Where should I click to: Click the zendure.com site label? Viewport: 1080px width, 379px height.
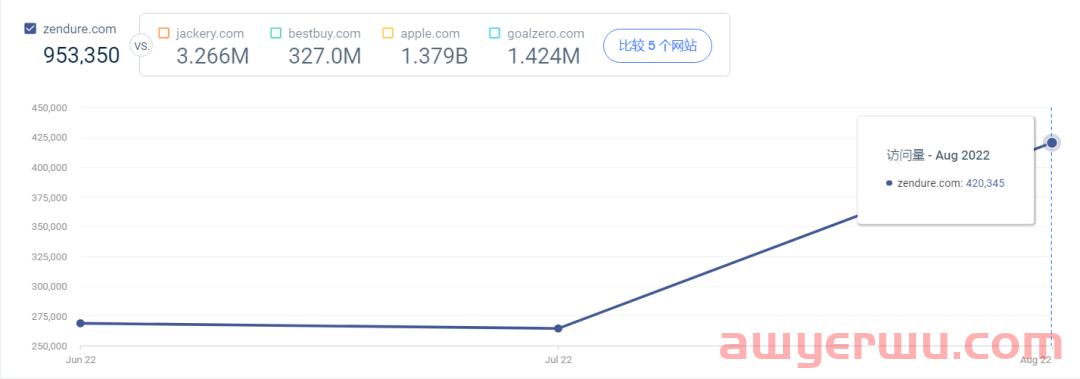pyautogui.click(x=79, y=29)
